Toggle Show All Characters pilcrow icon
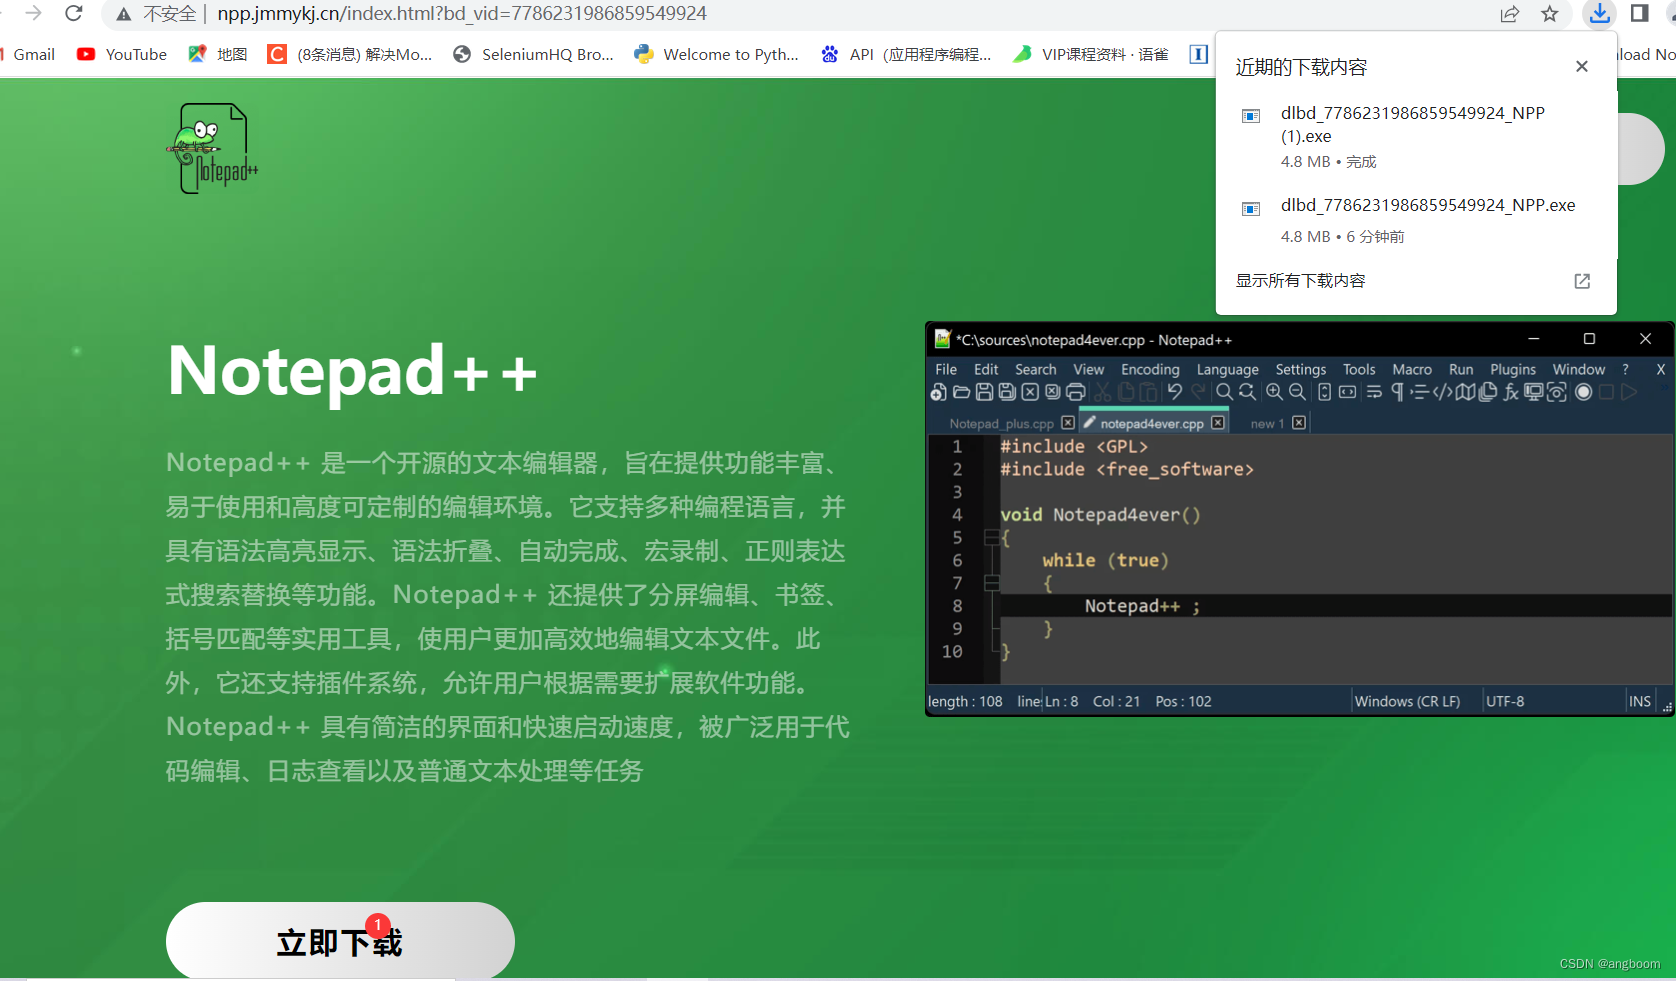Image resolution: width=1676 pixels, height=981 pixels. click(1397, 392)
